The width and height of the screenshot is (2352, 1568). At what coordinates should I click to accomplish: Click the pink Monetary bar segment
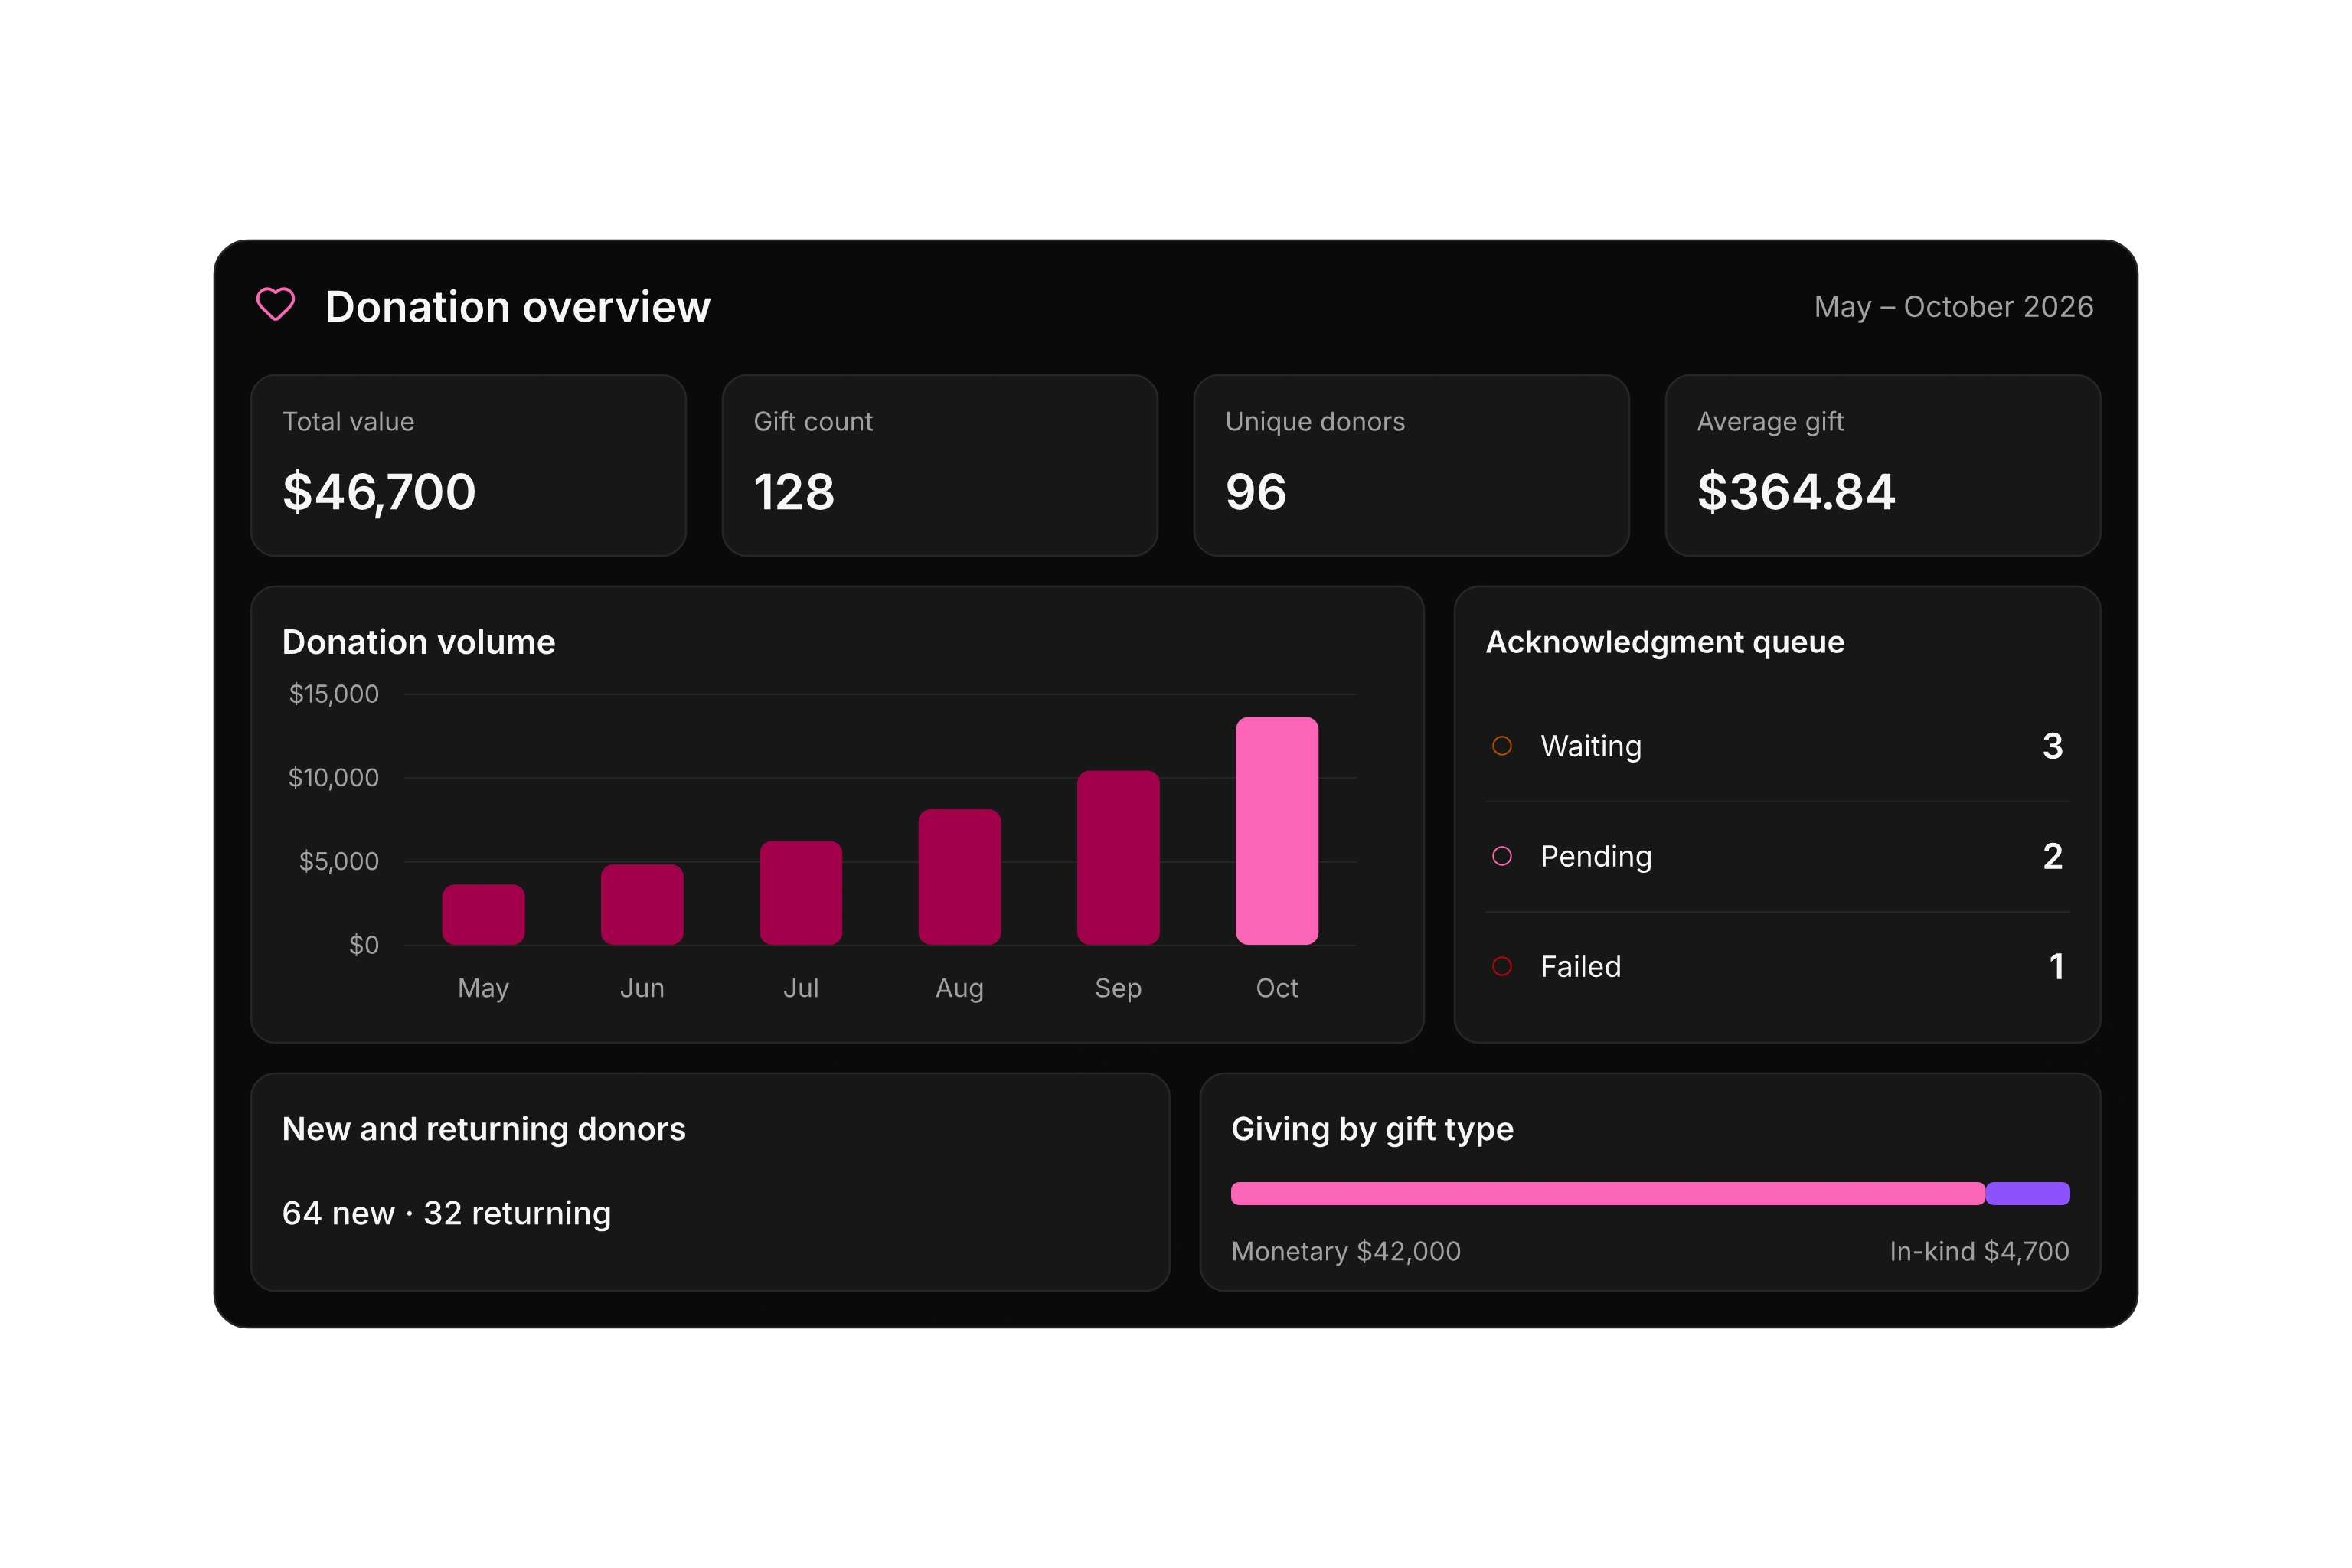(x=1608, y=1193)
